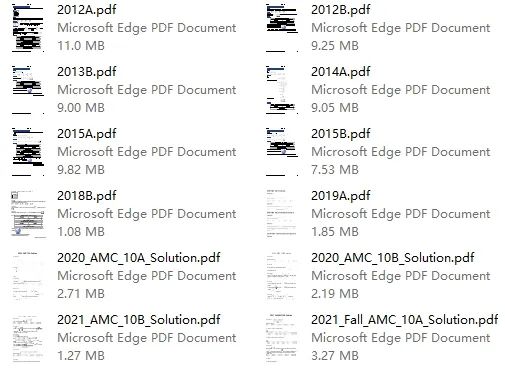Select the 2019A.pdf file name

tap(341, 196)
